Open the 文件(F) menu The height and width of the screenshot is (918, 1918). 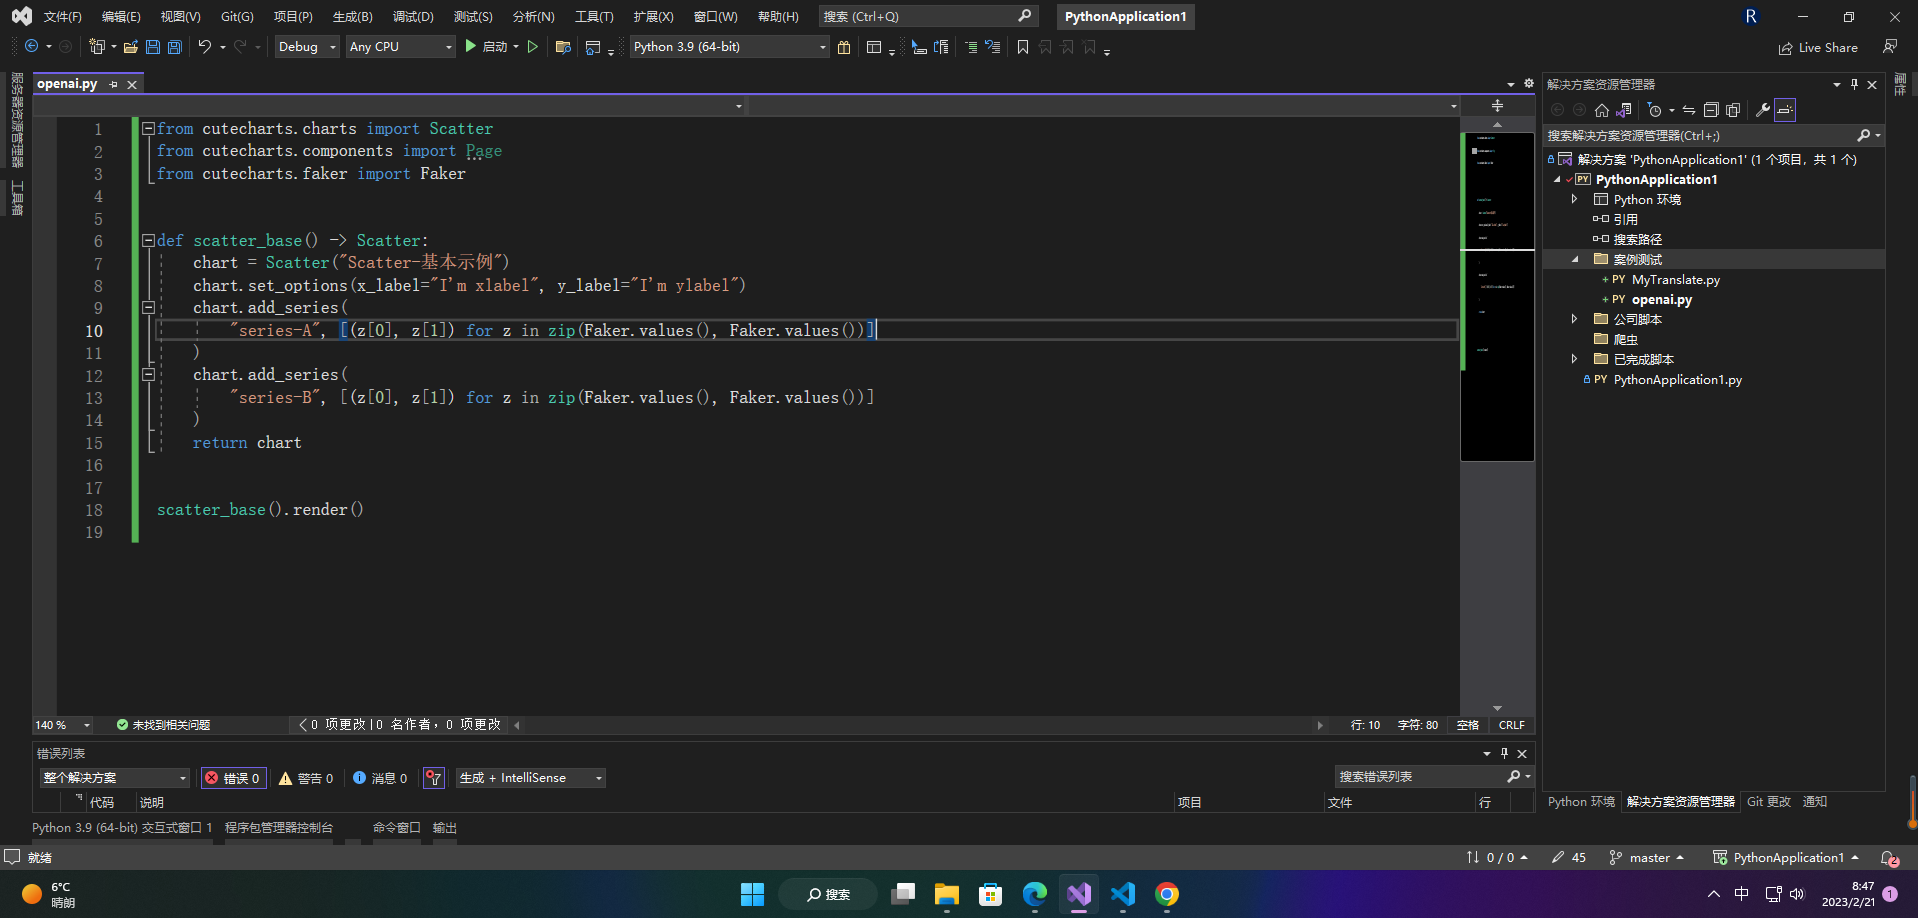[62, 17]
